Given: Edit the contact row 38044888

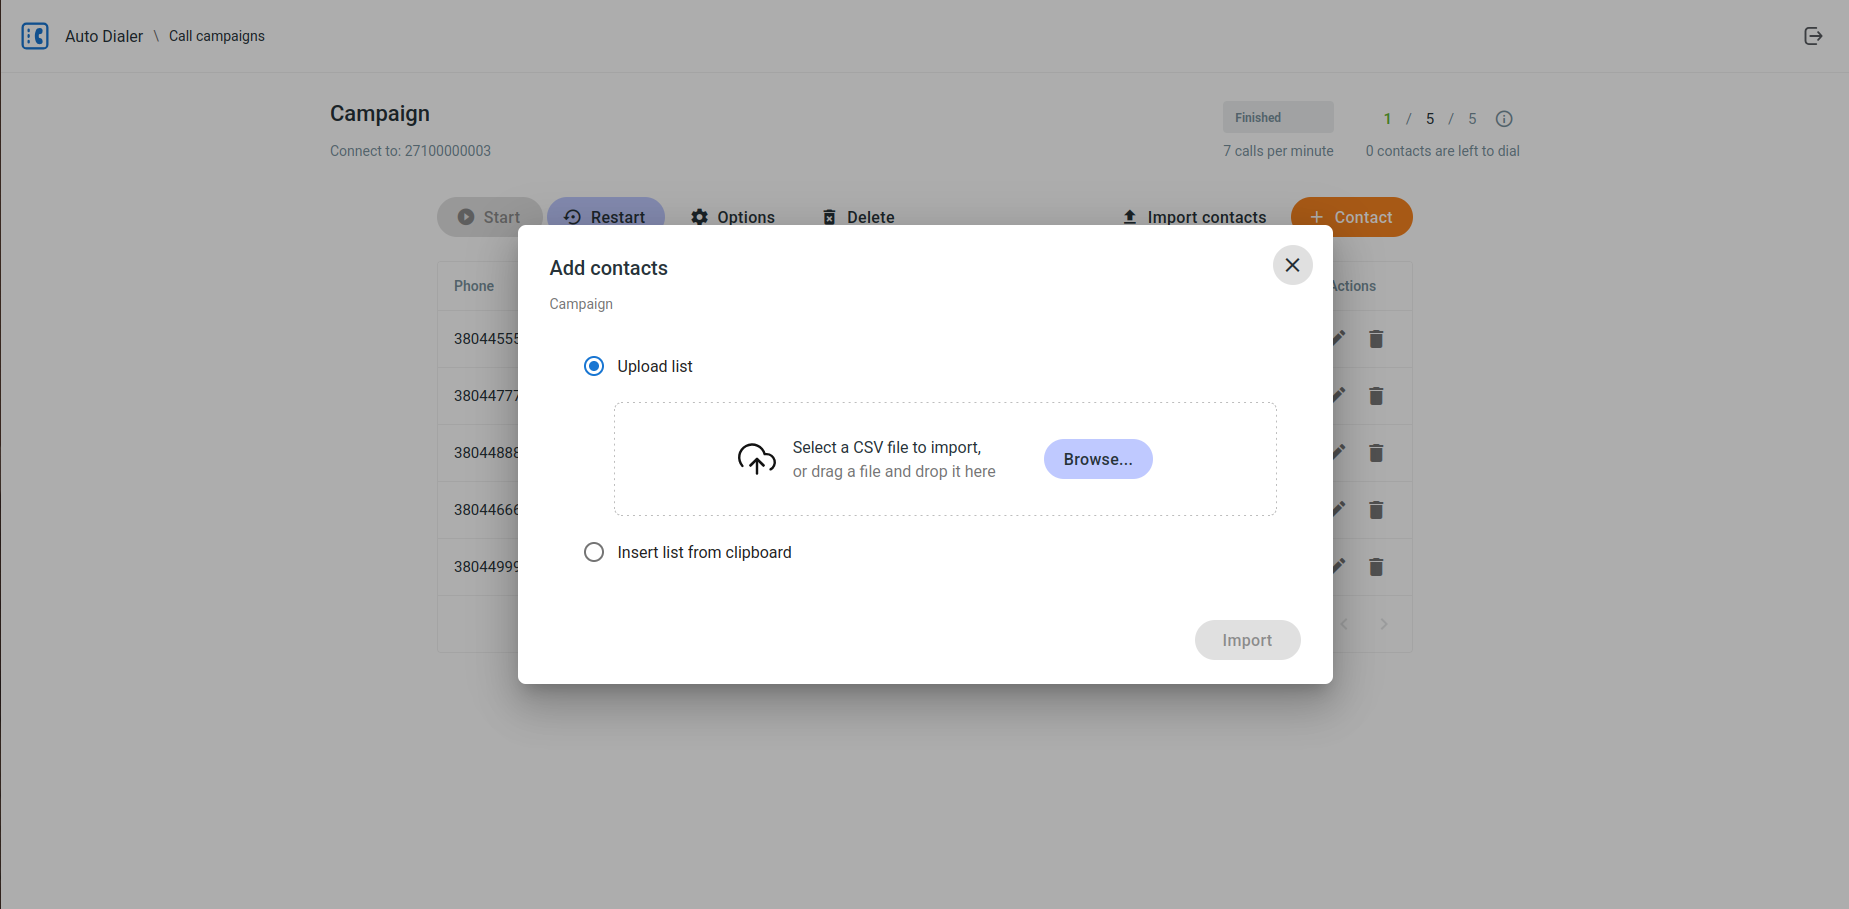Looking at the screenshot, I should (1340, 452).
